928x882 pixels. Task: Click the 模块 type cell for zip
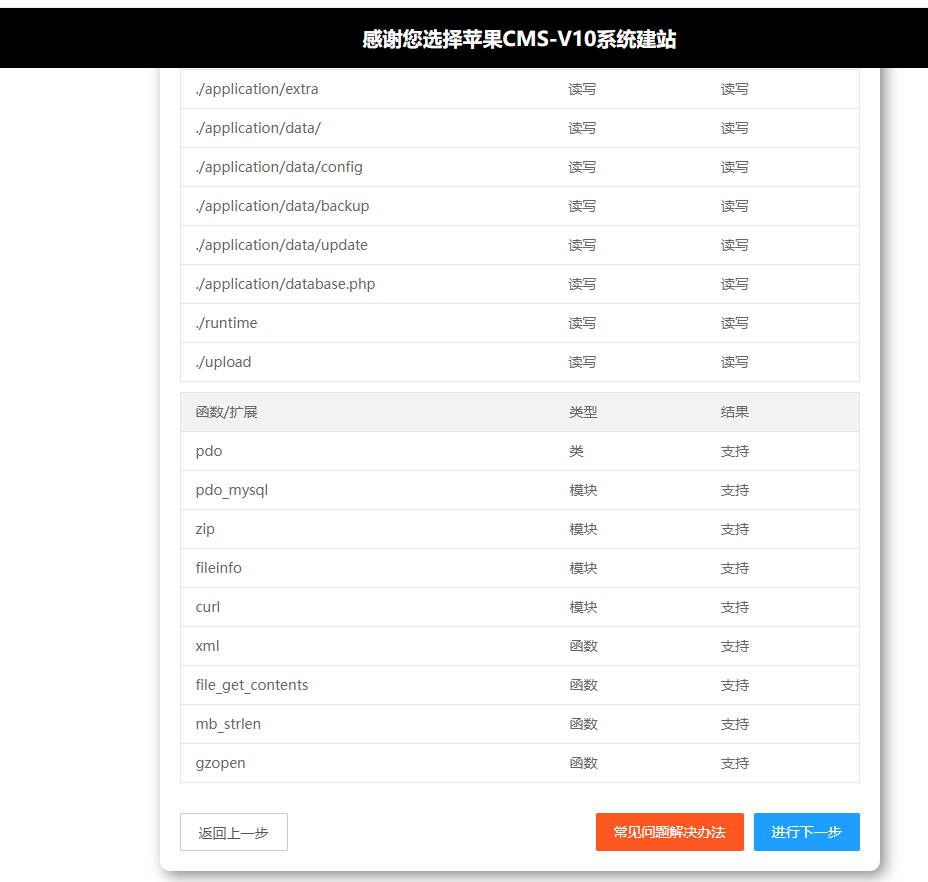[583, 529]
